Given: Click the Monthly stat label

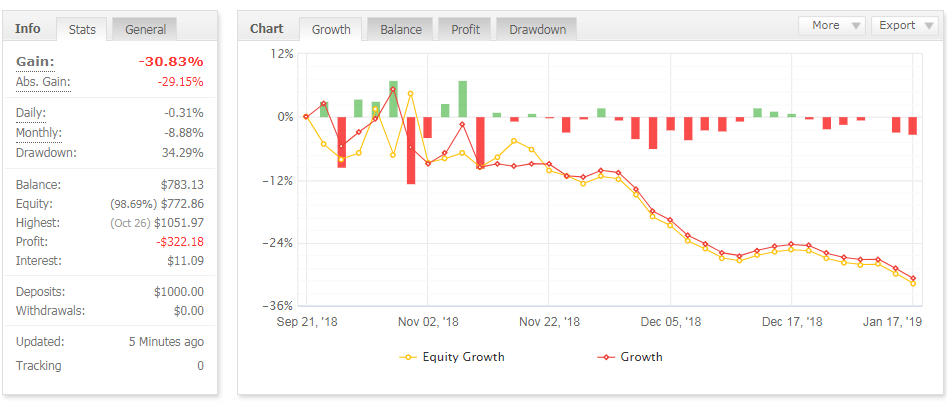Looking at the screenshot, I should coord(39,133).
